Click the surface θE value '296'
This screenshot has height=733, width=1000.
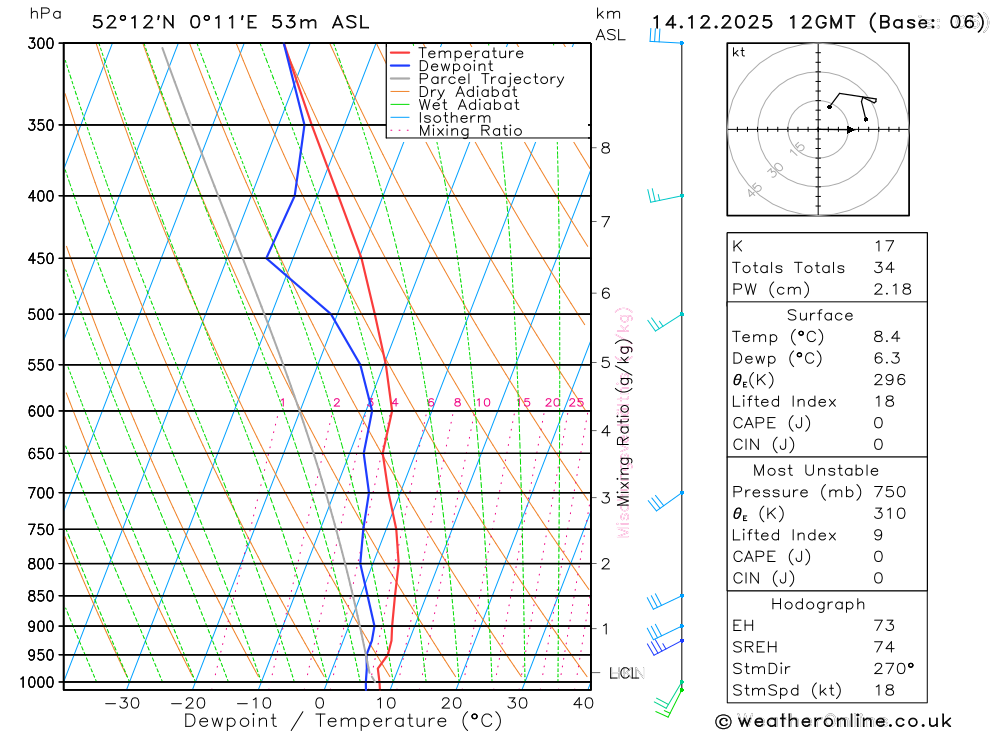click(890, 380)
